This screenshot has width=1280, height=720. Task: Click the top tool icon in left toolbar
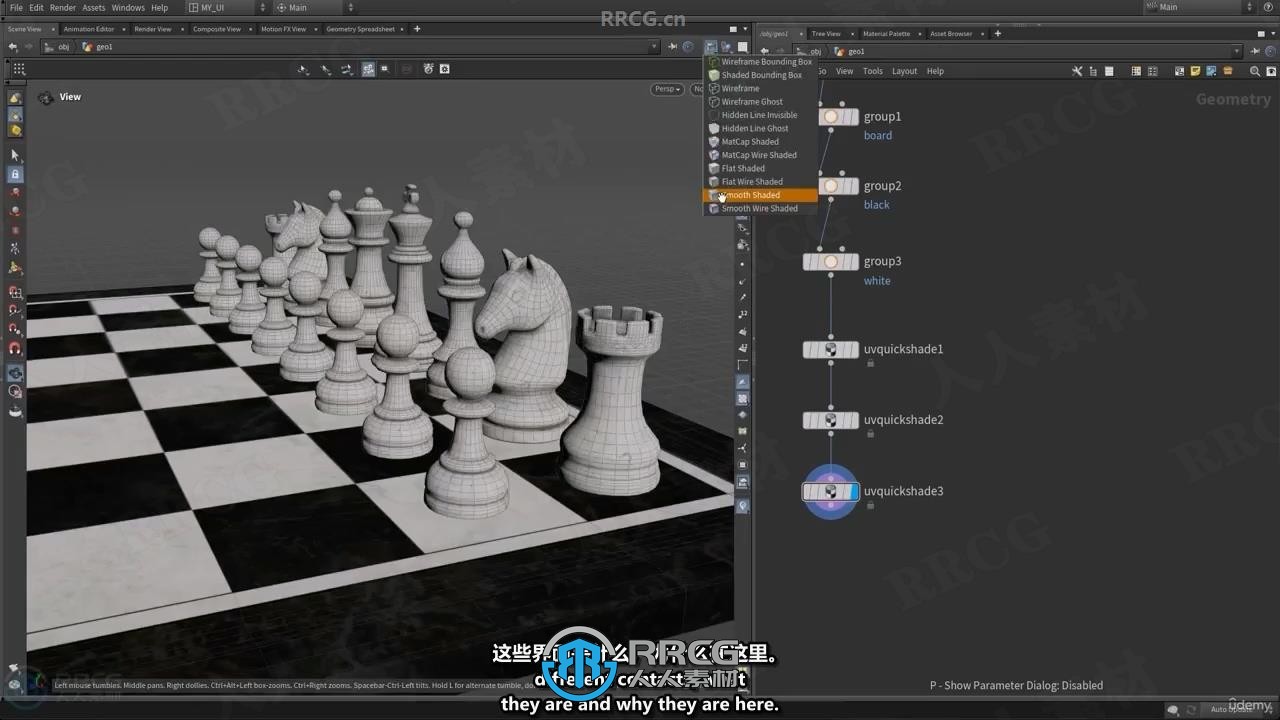15,98
